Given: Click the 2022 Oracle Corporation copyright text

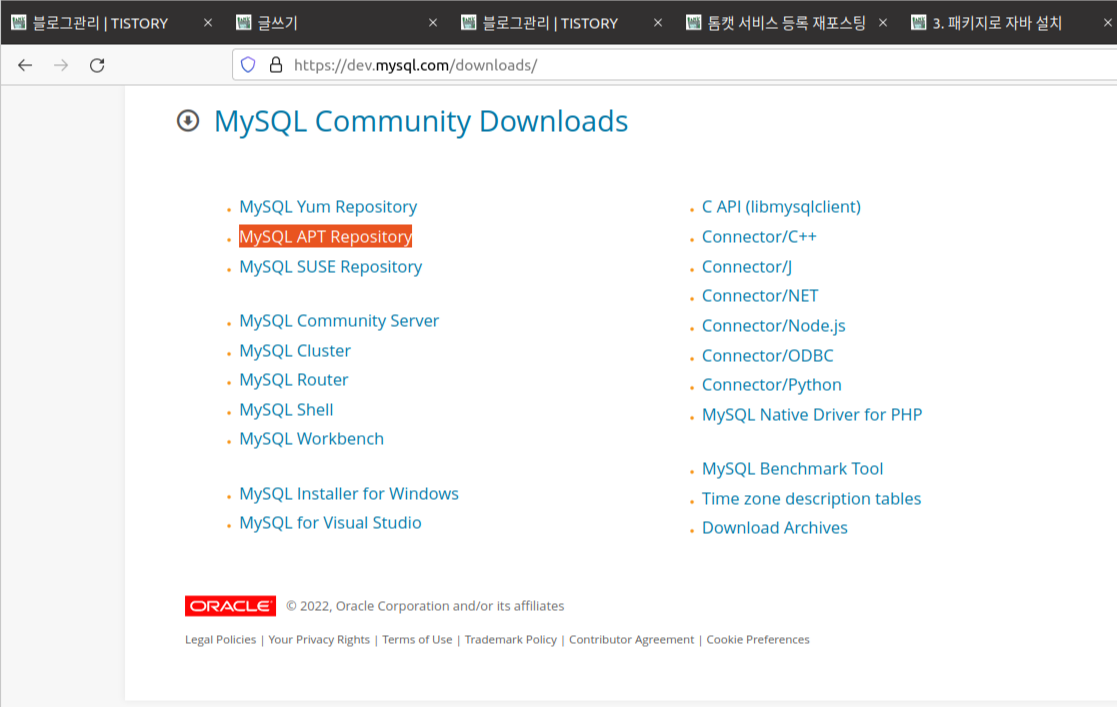Looking at the screenshot, I should pos(425,606).
